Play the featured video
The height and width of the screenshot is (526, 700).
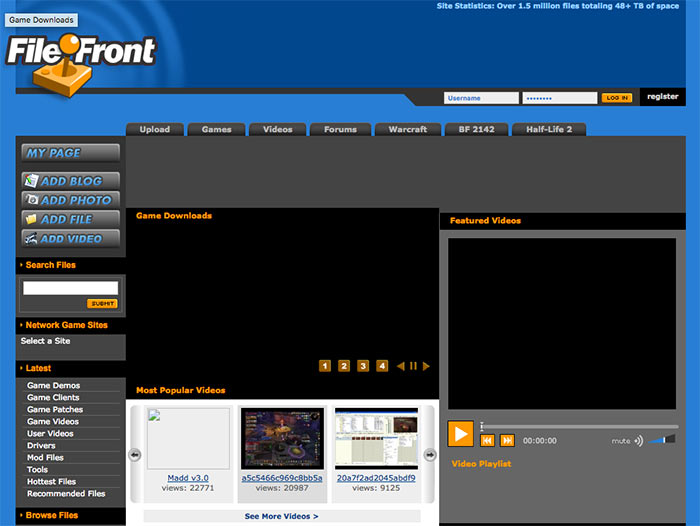(460, 433)
